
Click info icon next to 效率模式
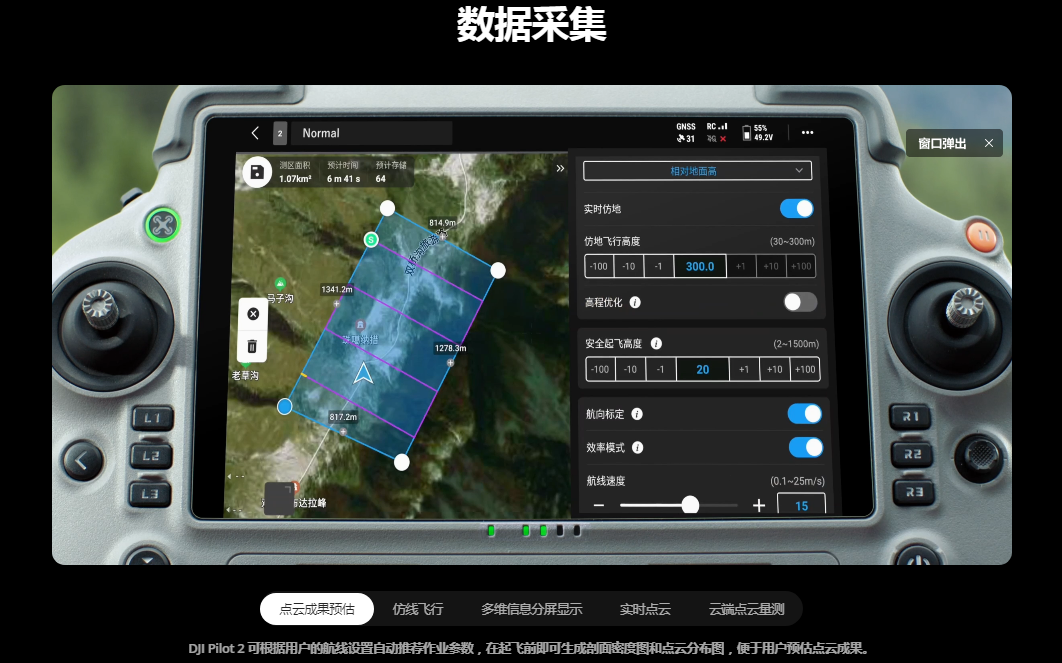(x=637, y=448)
